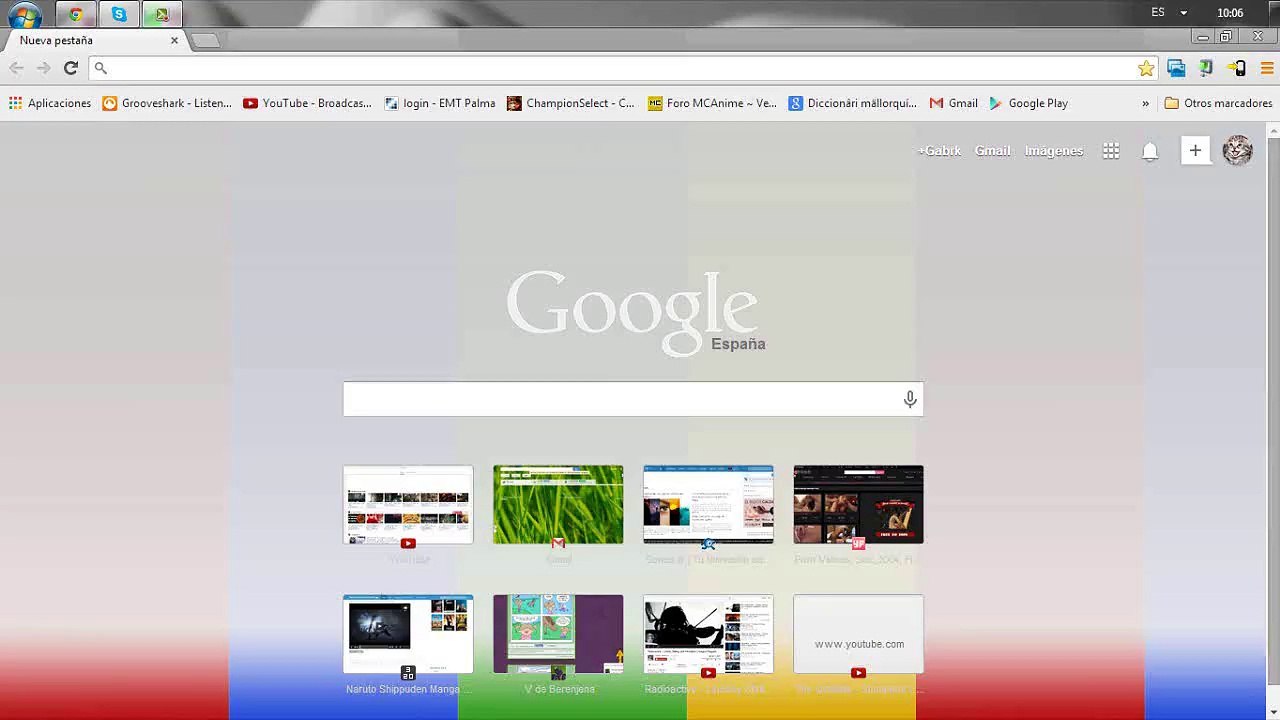
Task: Start voice search with the microphone
Action: (910, 399)
